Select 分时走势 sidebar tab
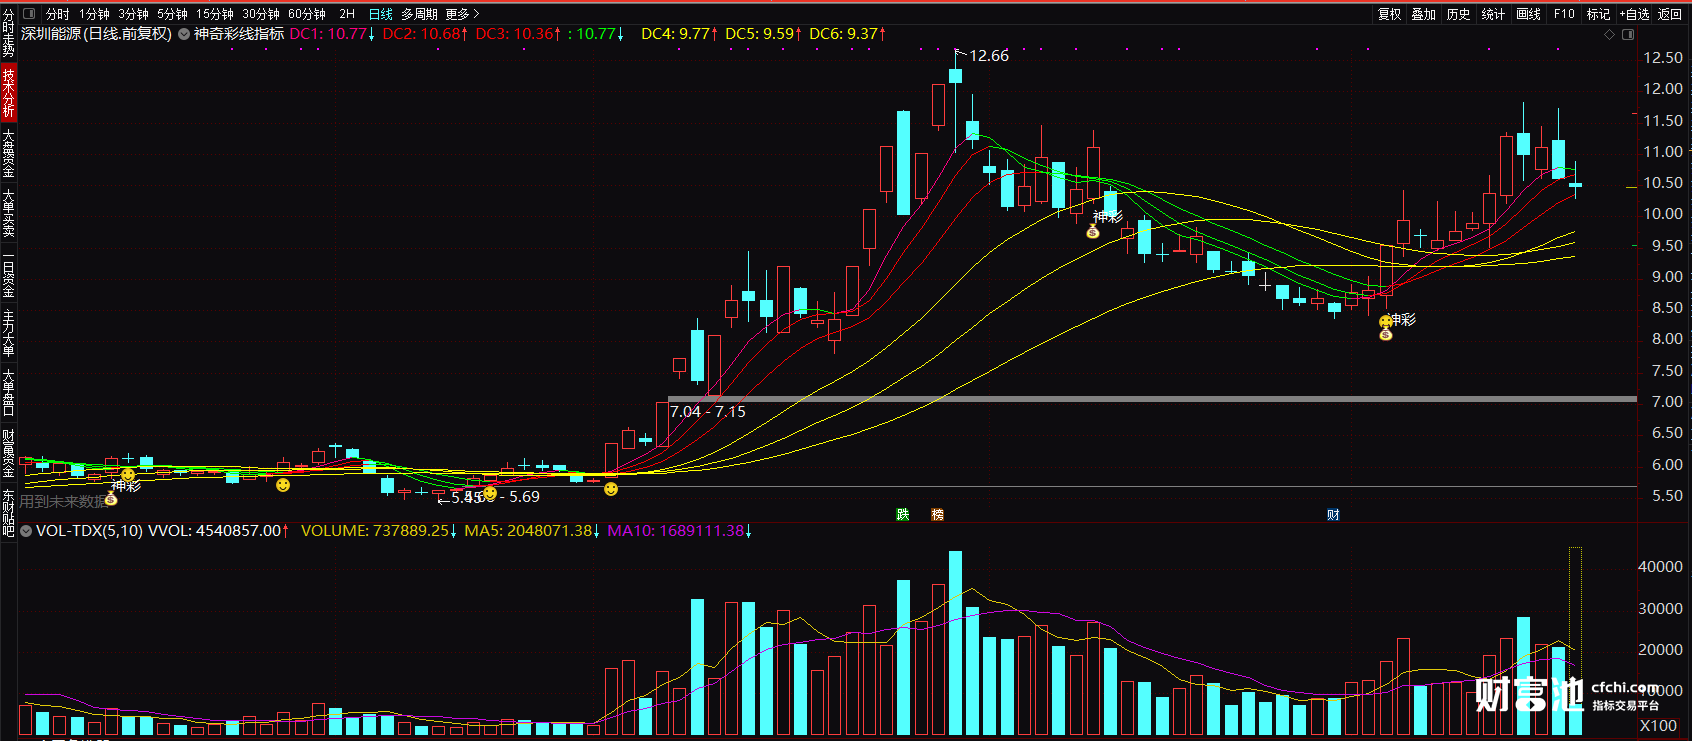The width and height of the screenshot is (1692, 741). [x=8, y=32]
